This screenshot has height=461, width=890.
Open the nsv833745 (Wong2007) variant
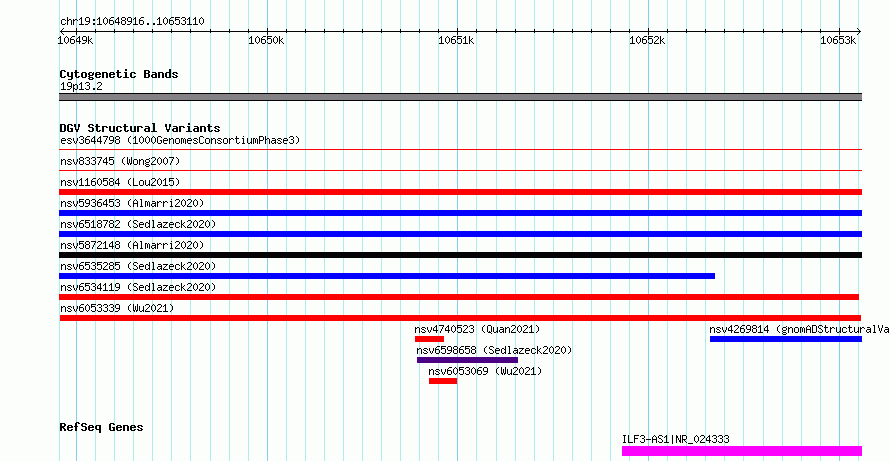120,161
